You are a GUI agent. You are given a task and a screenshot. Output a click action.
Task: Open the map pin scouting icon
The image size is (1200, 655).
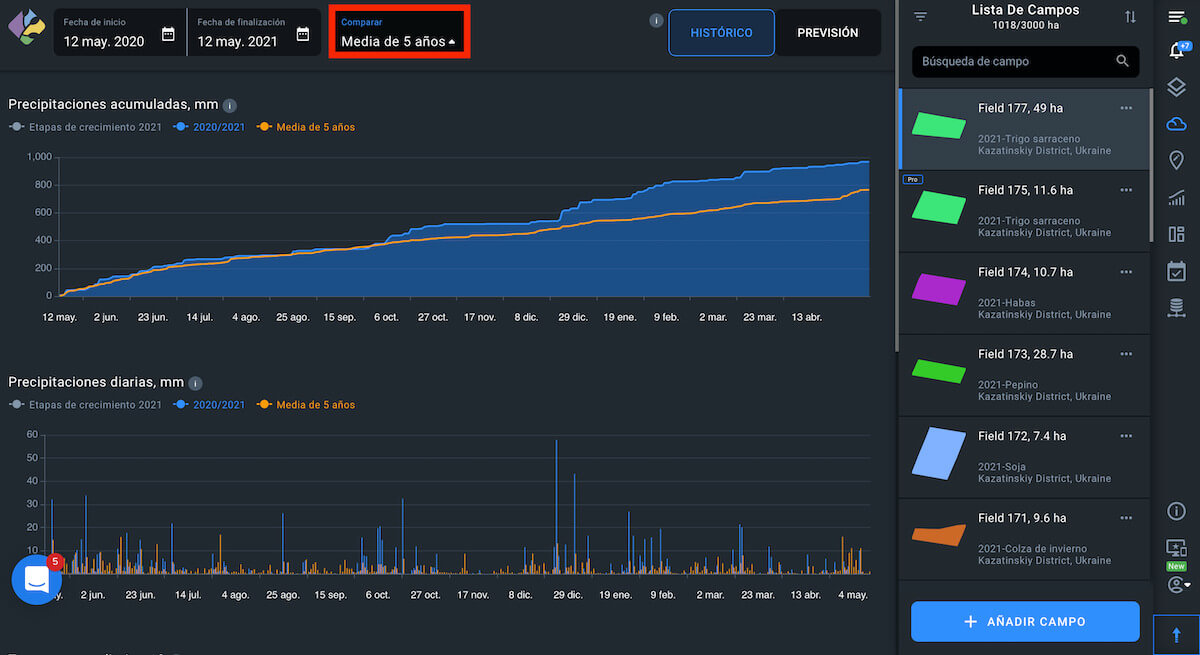(x=1176, y=160)
